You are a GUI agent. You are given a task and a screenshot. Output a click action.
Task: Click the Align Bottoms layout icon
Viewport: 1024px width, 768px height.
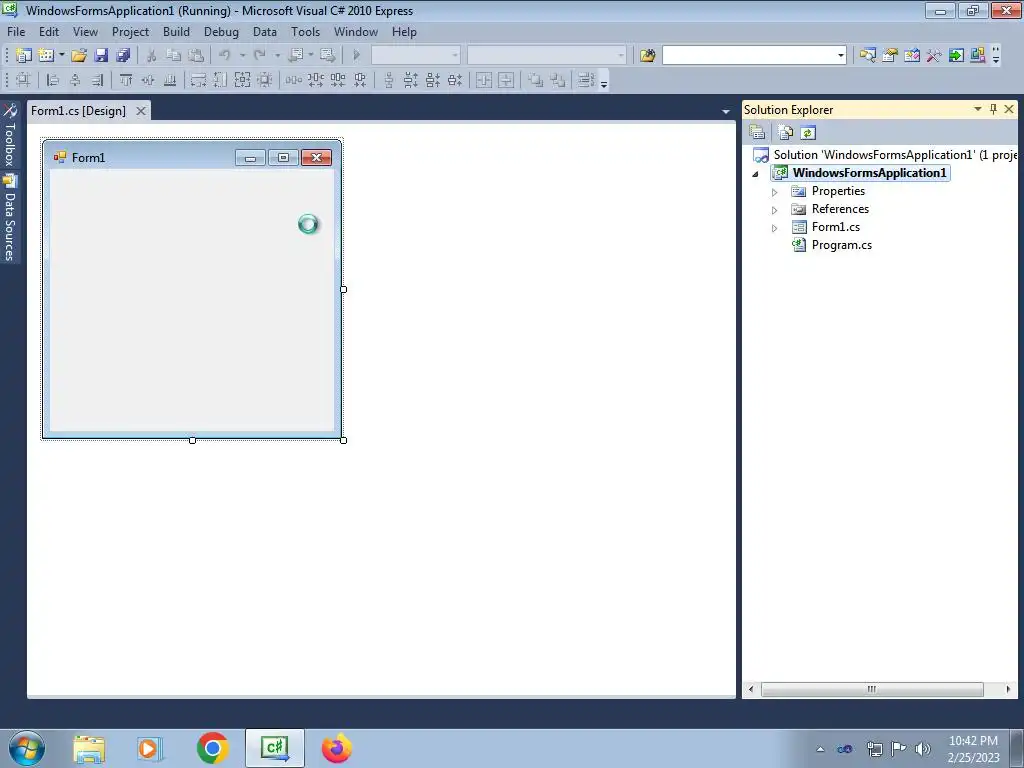[x=170, y=80]
